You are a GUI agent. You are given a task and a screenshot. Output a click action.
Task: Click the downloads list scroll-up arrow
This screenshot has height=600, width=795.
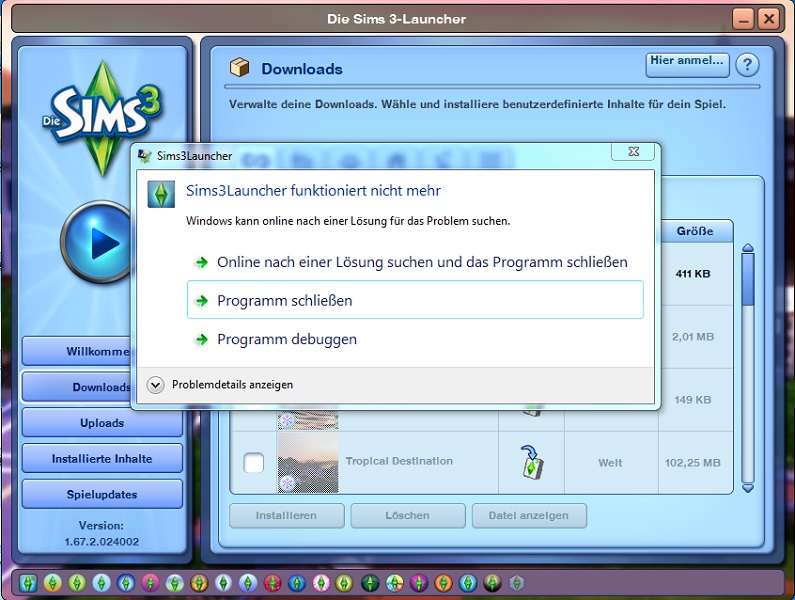click(748, 248)
